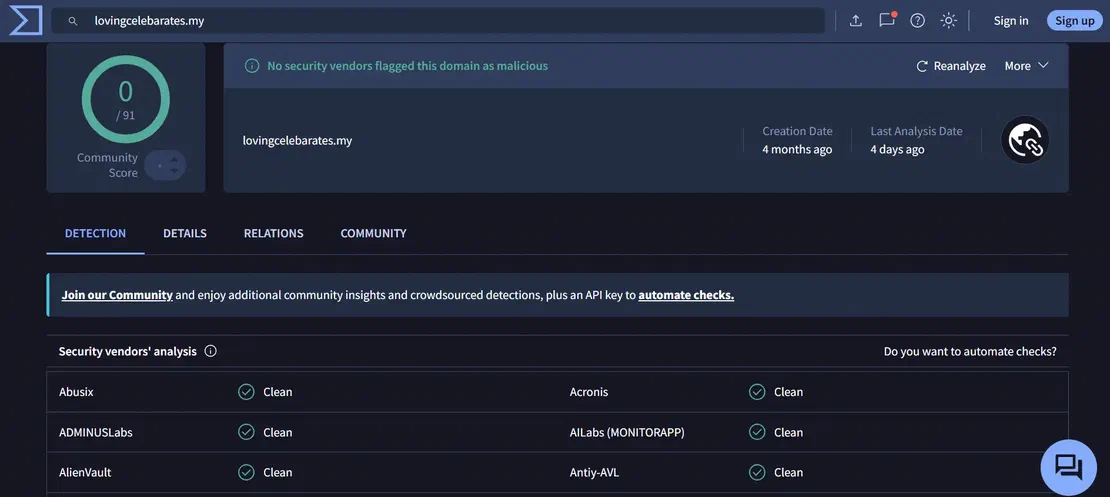Viewport: 1110px width, 497px height.
Task: Vote community score down arrow
Action: pos(174,172)
